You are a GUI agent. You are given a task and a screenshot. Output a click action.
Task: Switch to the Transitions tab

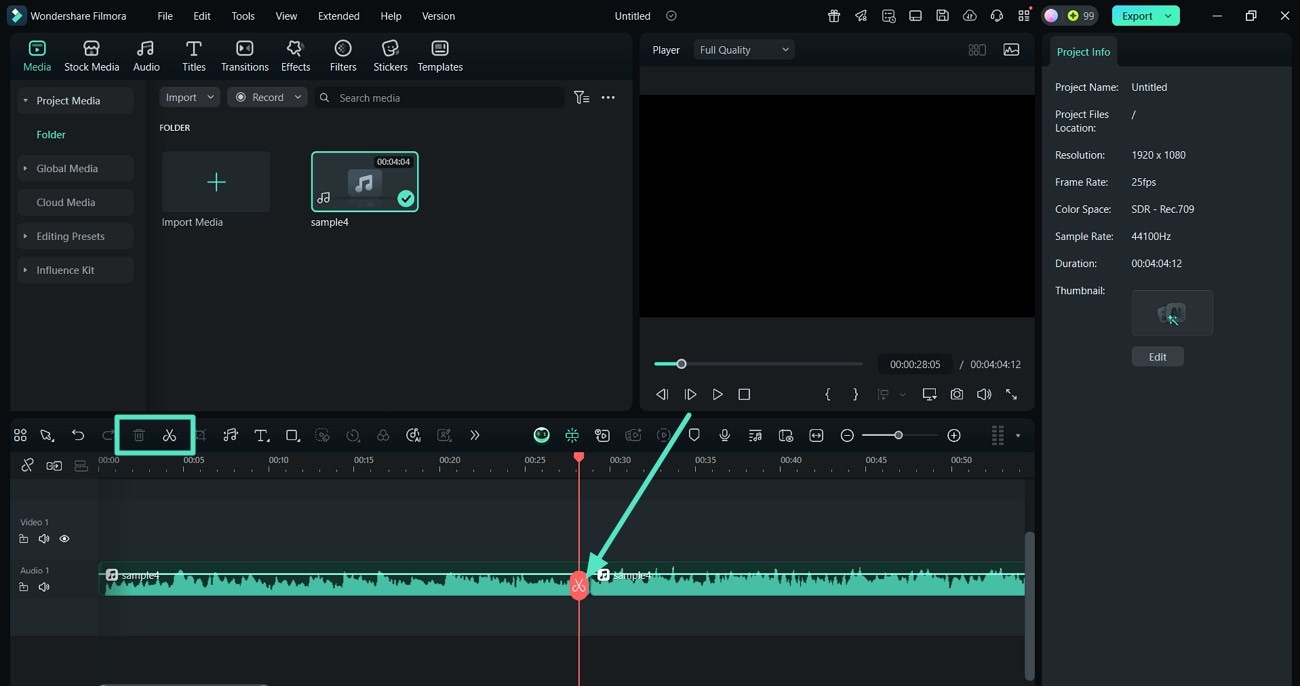[x=245, y=56]
